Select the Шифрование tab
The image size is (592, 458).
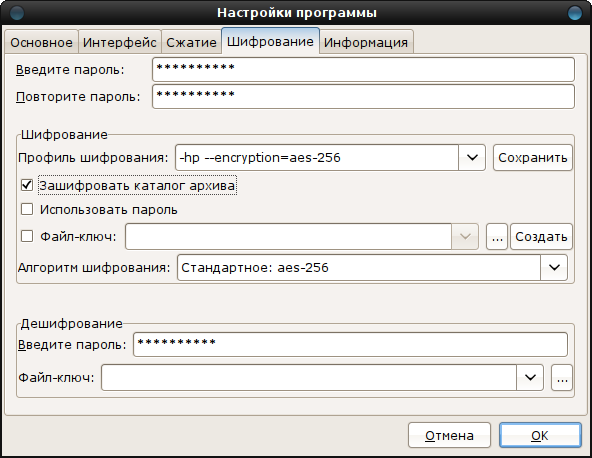pos(270,41)
